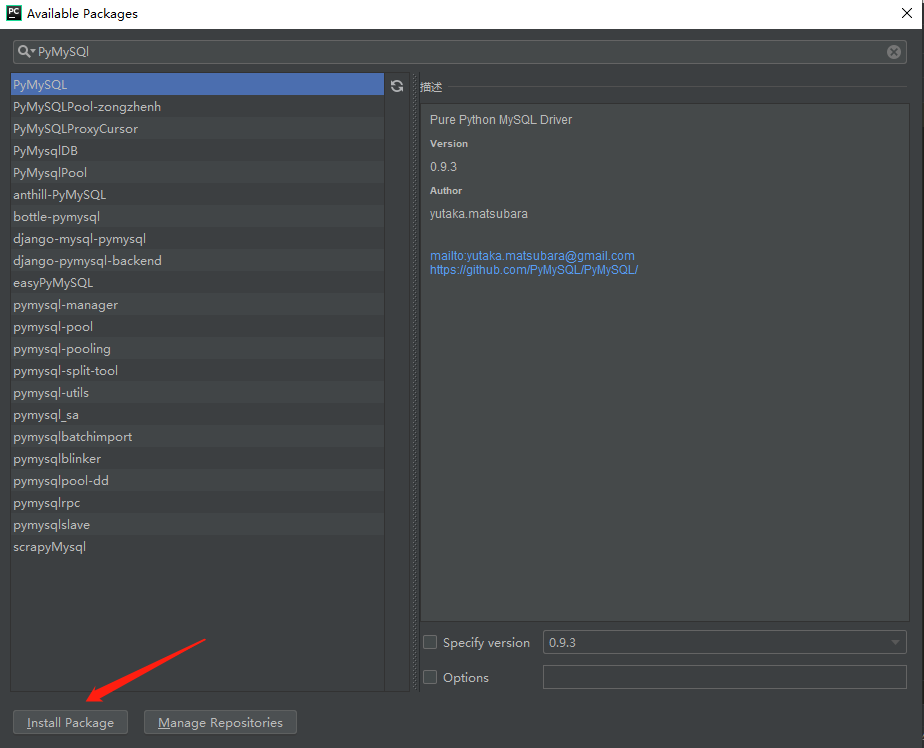Click the Pure Python MySQL Driver description
Screen dimensions: 924x748
coord(501,120)
